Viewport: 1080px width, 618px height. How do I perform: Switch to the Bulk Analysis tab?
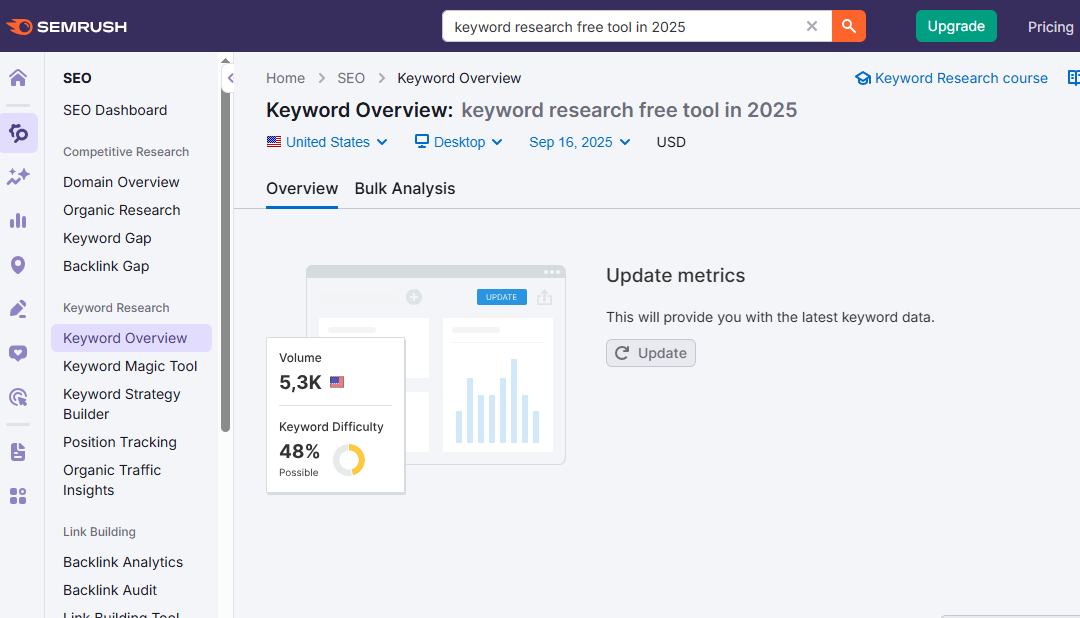click(404, 189)
